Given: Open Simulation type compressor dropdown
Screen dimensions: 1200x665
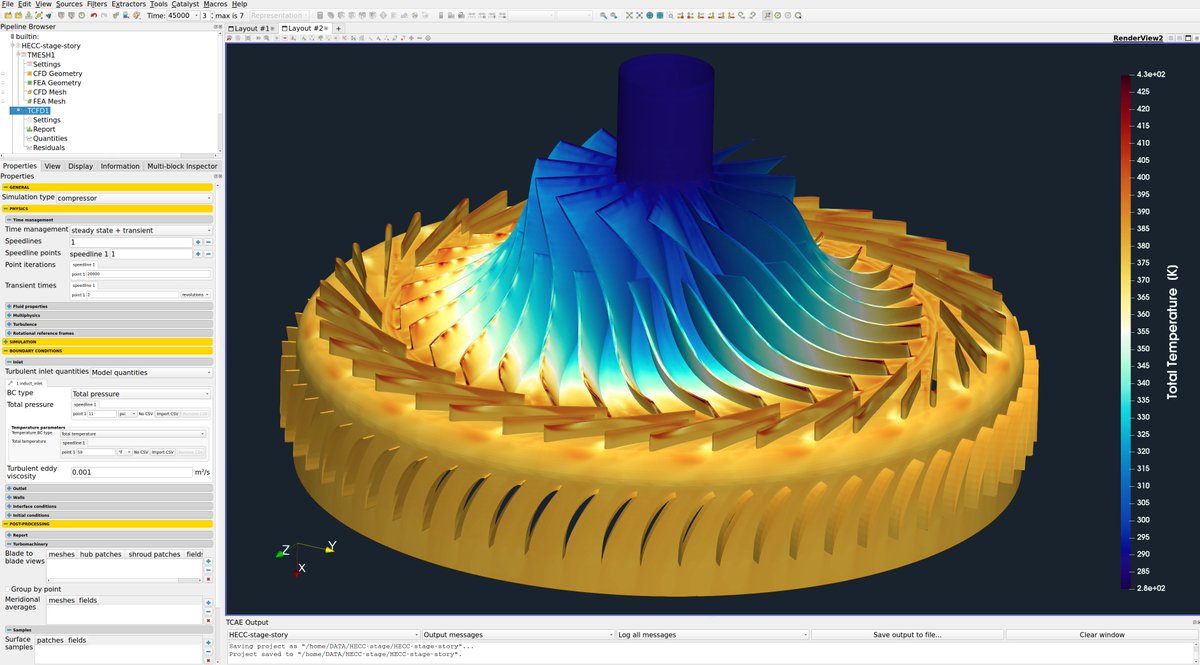Looking at the screenshot, I should (134, 198).
